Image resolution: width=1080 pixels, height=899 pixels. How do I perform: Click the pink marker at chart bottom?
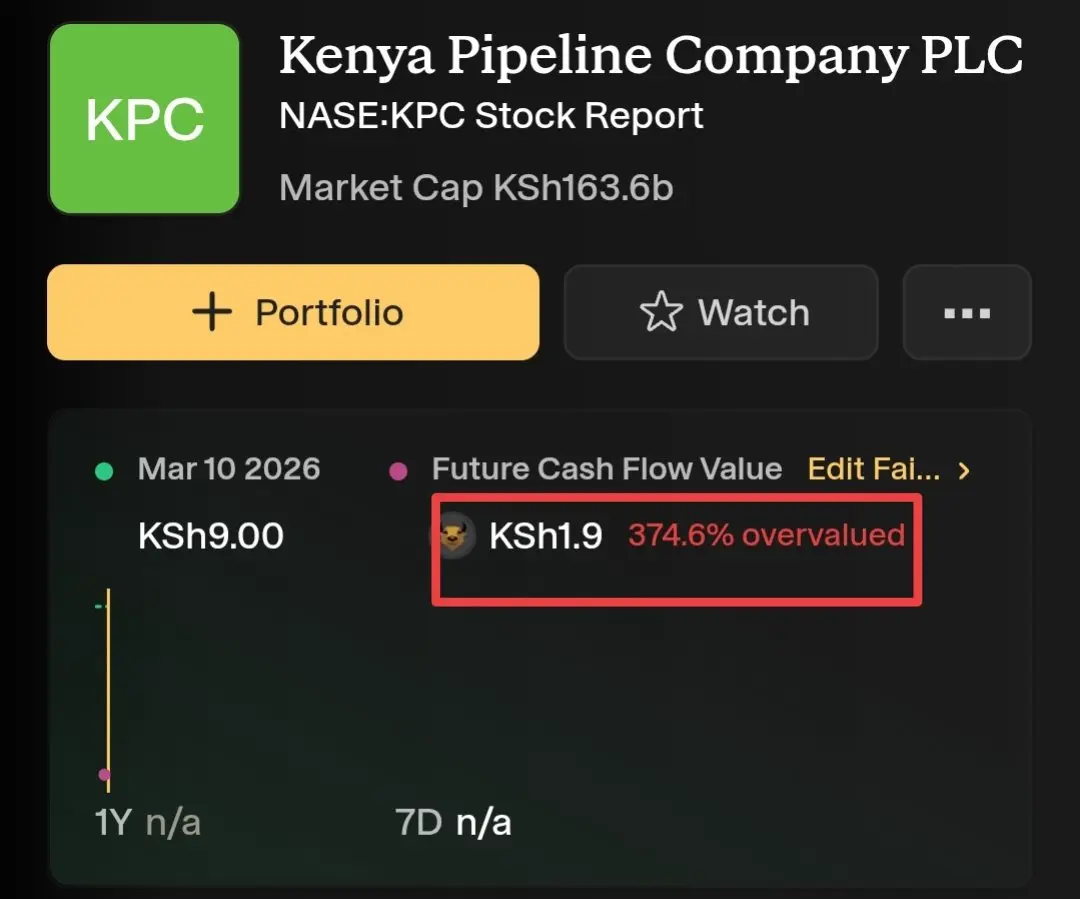[x=104, y=774]
